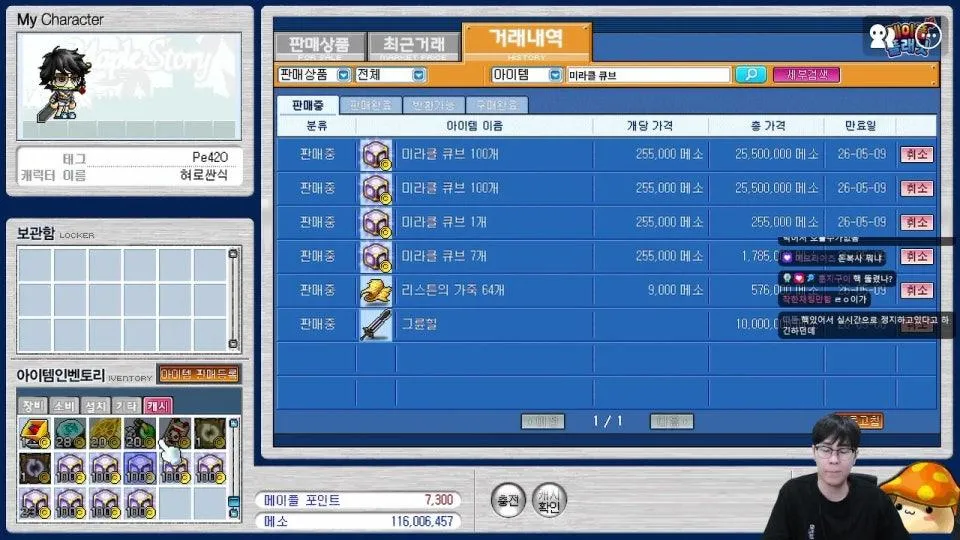This screenshot has height=540, width=960.
Task: Open the 판매완료 sub-tab
Action: (x=370, y=105)
